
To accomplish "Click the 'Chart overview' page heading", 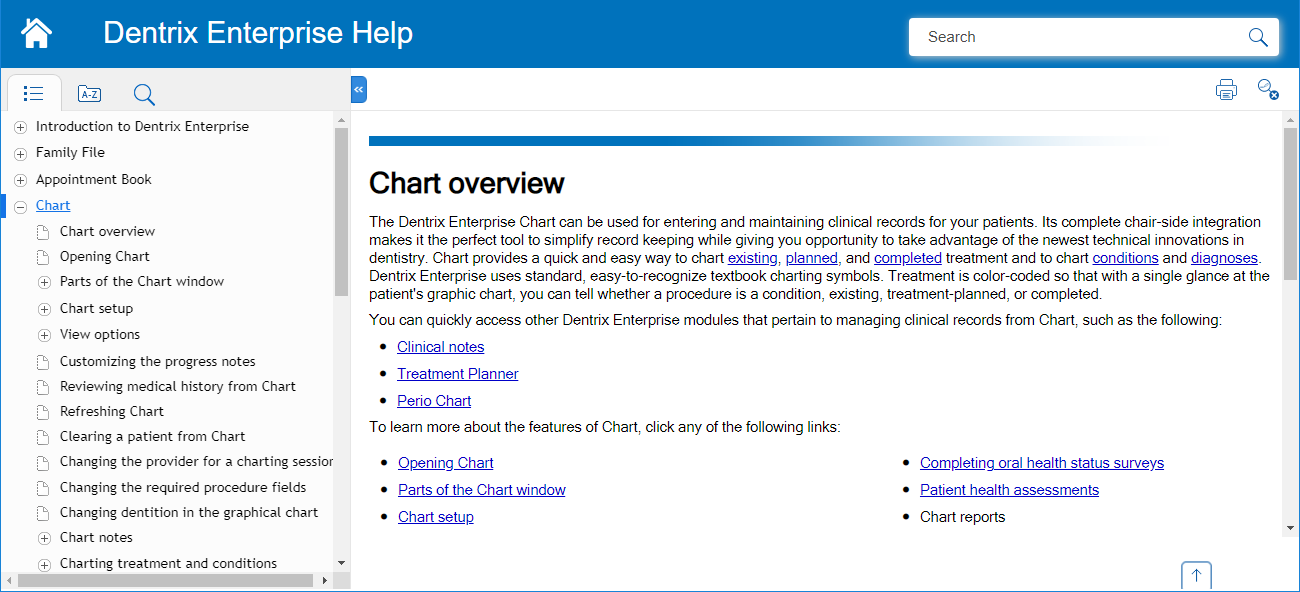I will pos(467,183).
